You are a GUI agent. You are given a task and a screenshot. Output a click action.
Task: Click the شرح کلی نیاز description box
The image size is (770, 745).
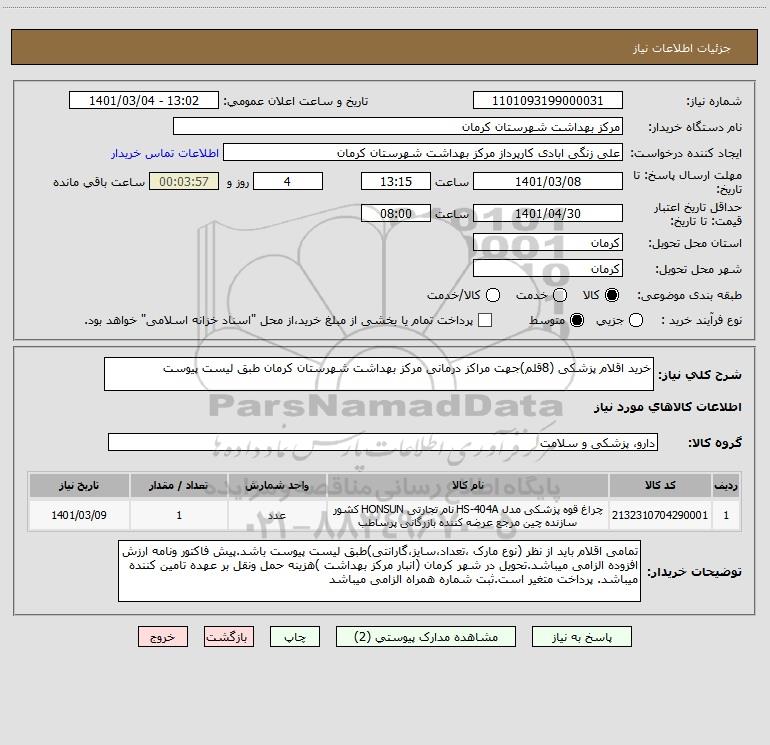379,374
